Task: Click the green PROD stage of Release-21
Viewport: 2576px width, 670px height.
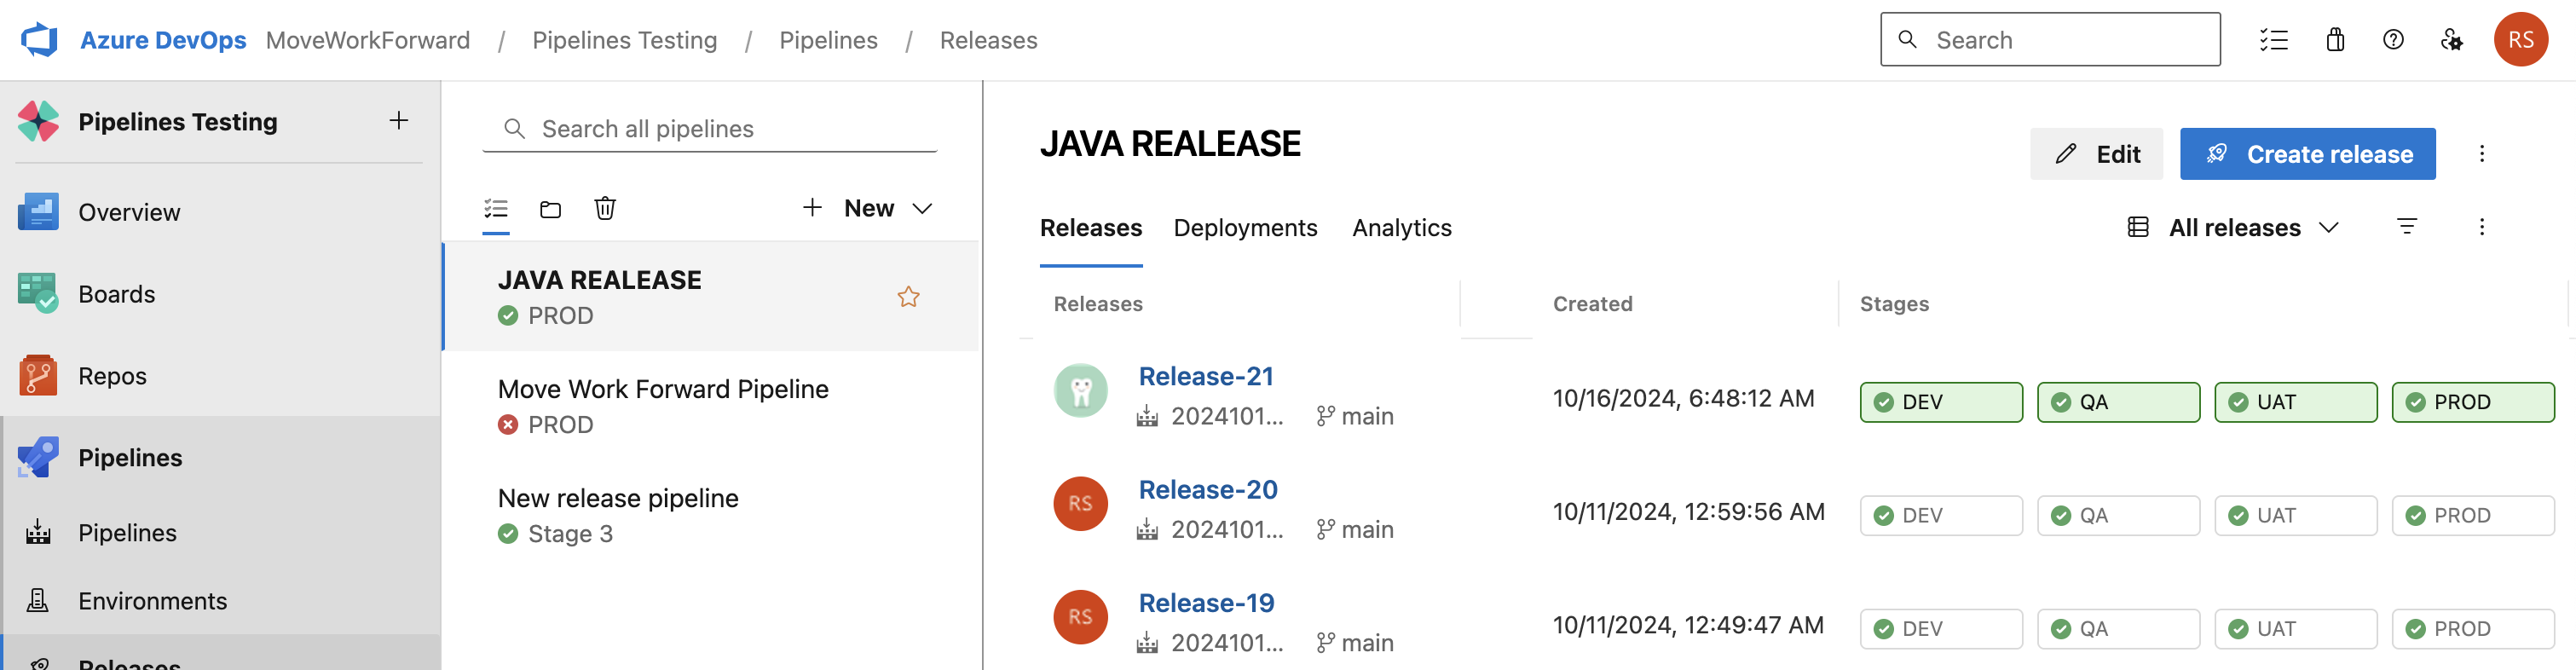Action: click(x=2472, y=402)
